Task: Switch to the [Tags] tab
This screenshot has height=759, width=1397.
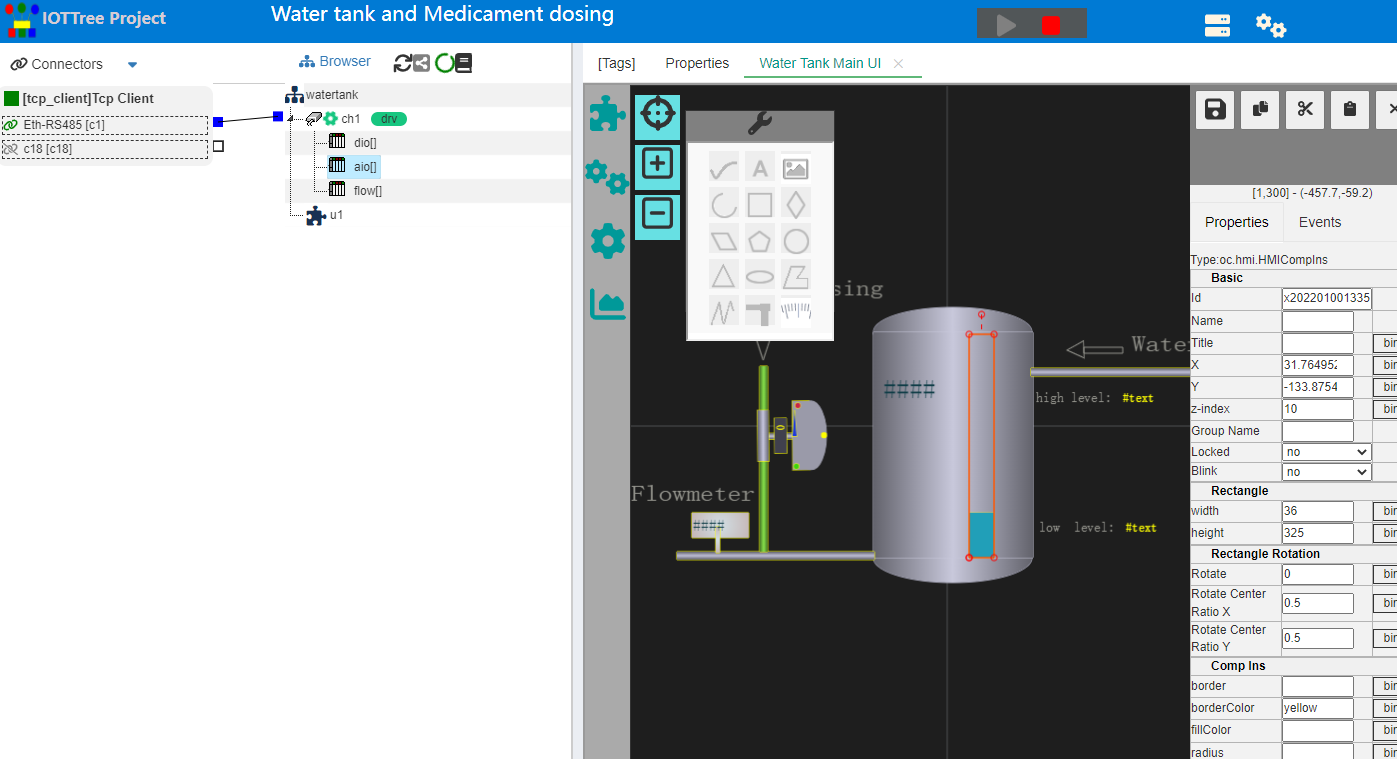Action: click(616, 63)
